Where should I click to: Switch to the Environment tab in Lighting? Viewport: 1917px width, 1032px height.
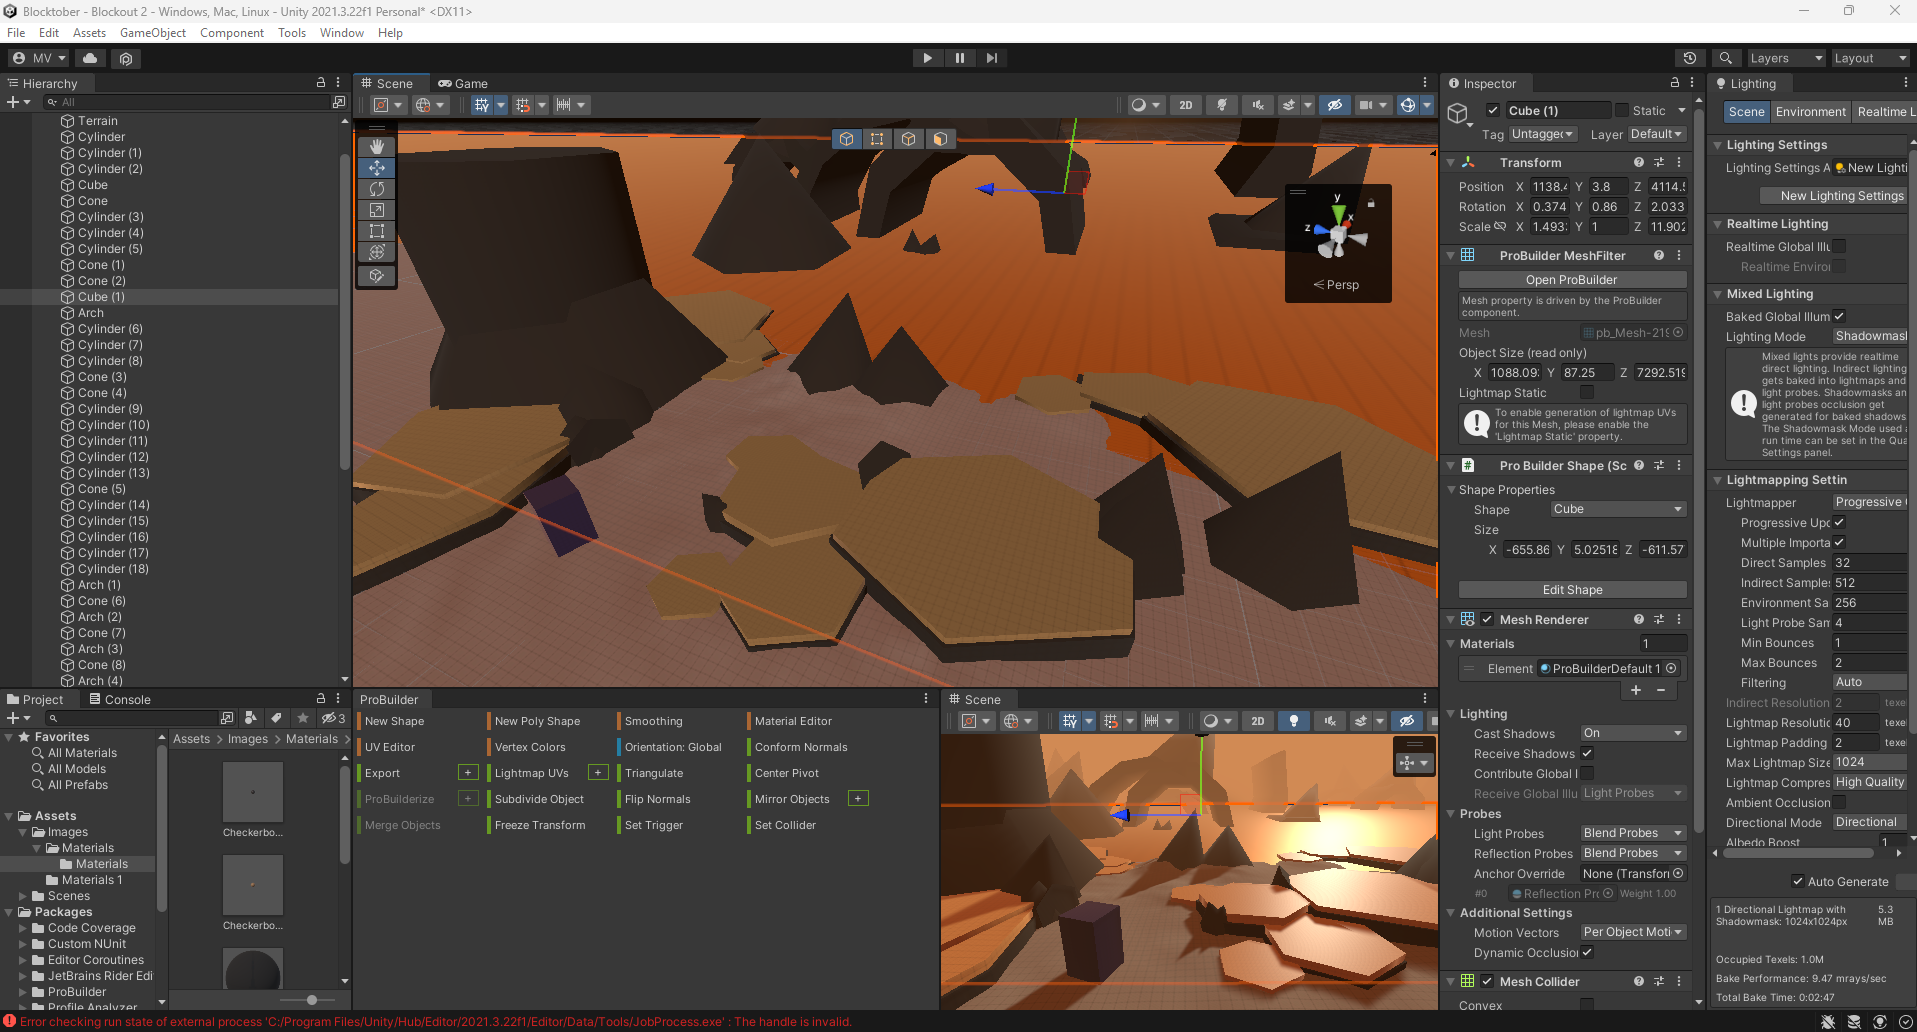click(x=1810, y=112)
